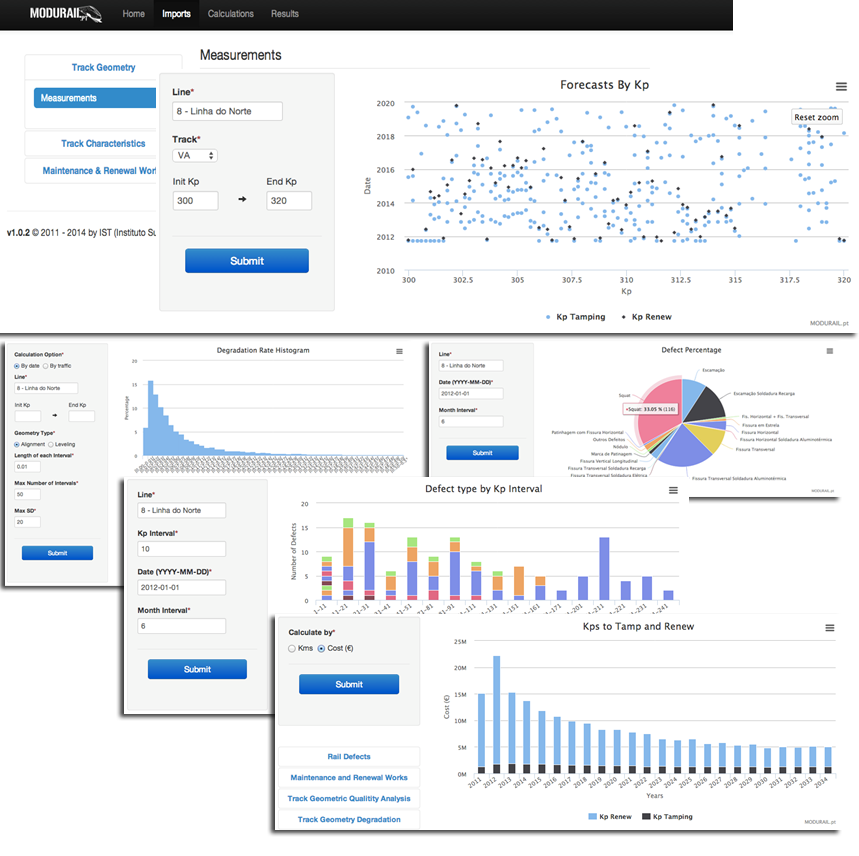Open the Results menu in the navbar
Screen dimensions: 859x856
285,14
